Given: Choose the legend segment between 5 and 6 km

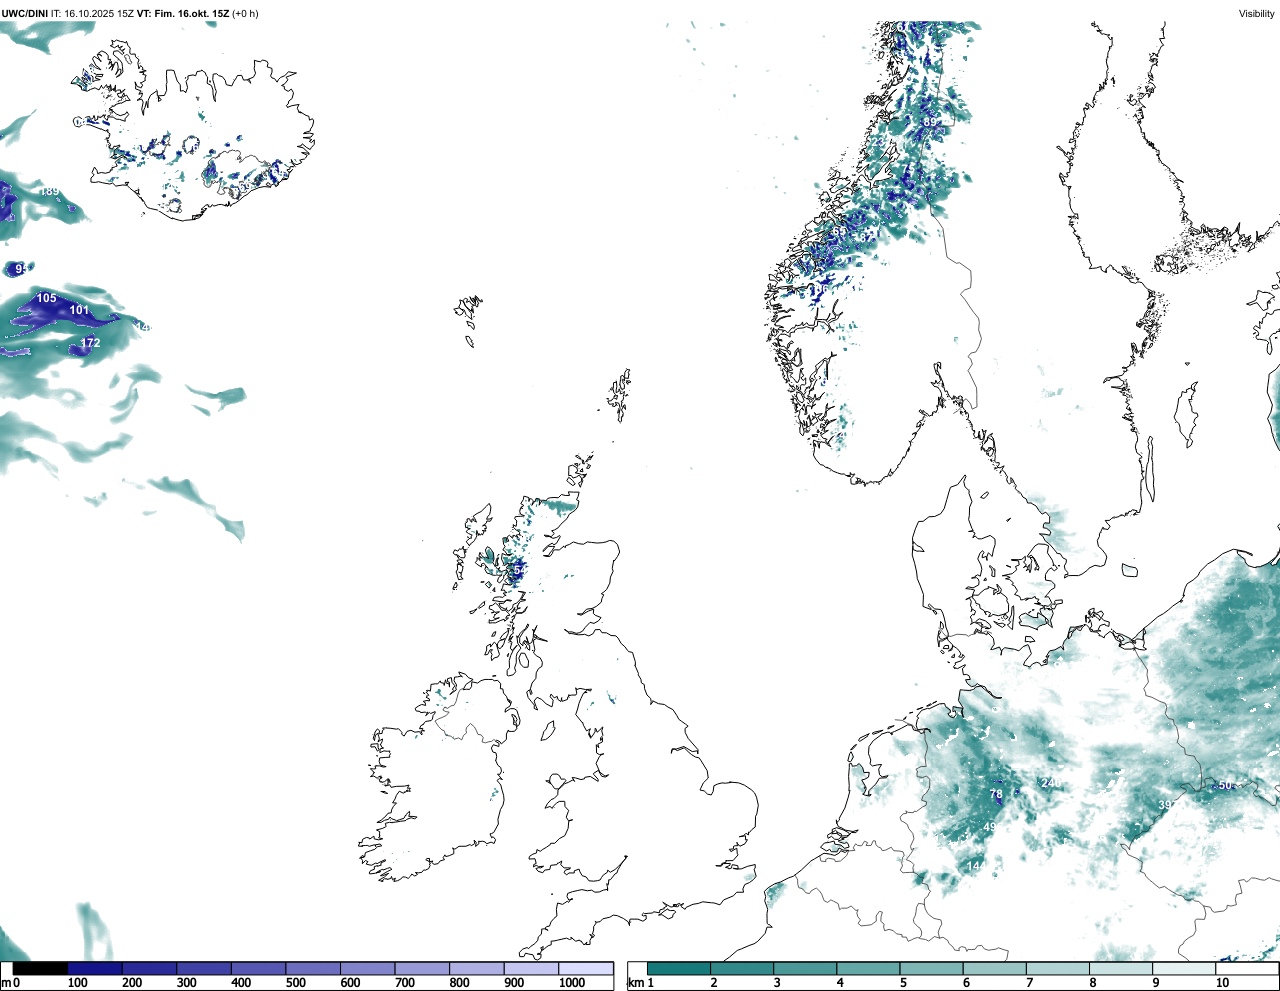Looking at the screenshot, I should coord(931,968).
